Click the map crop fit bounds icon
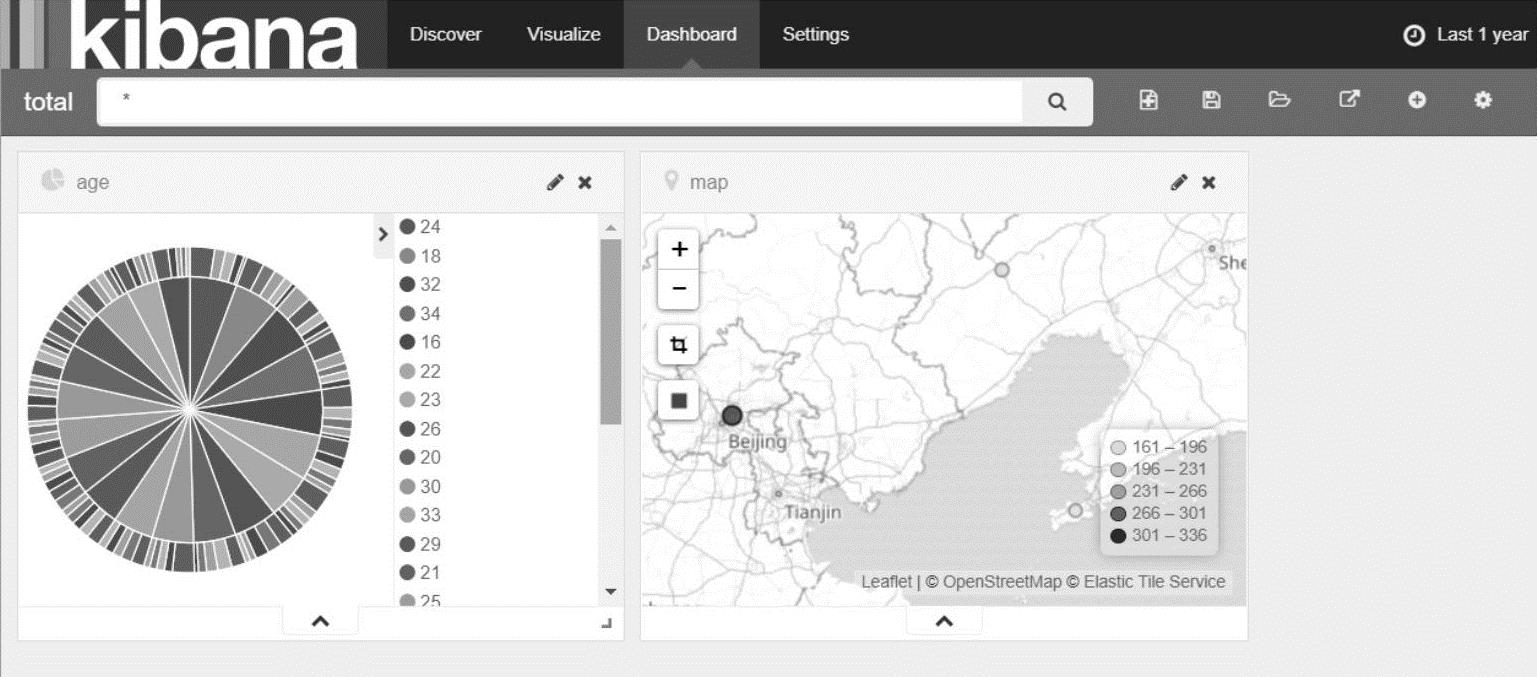 click(x=679, y=346)
